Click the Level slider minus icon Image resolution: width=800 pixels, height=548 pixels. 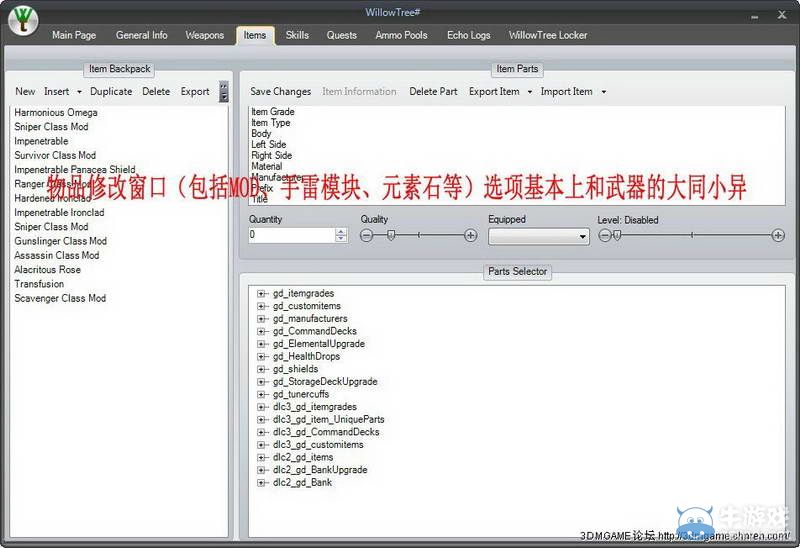pyautogui.click(x=604, y=235)
